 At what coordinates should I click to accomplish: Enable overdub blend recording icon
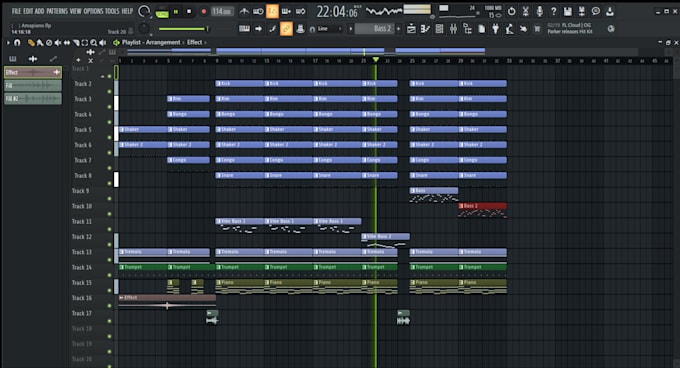(x=286, y=11)
